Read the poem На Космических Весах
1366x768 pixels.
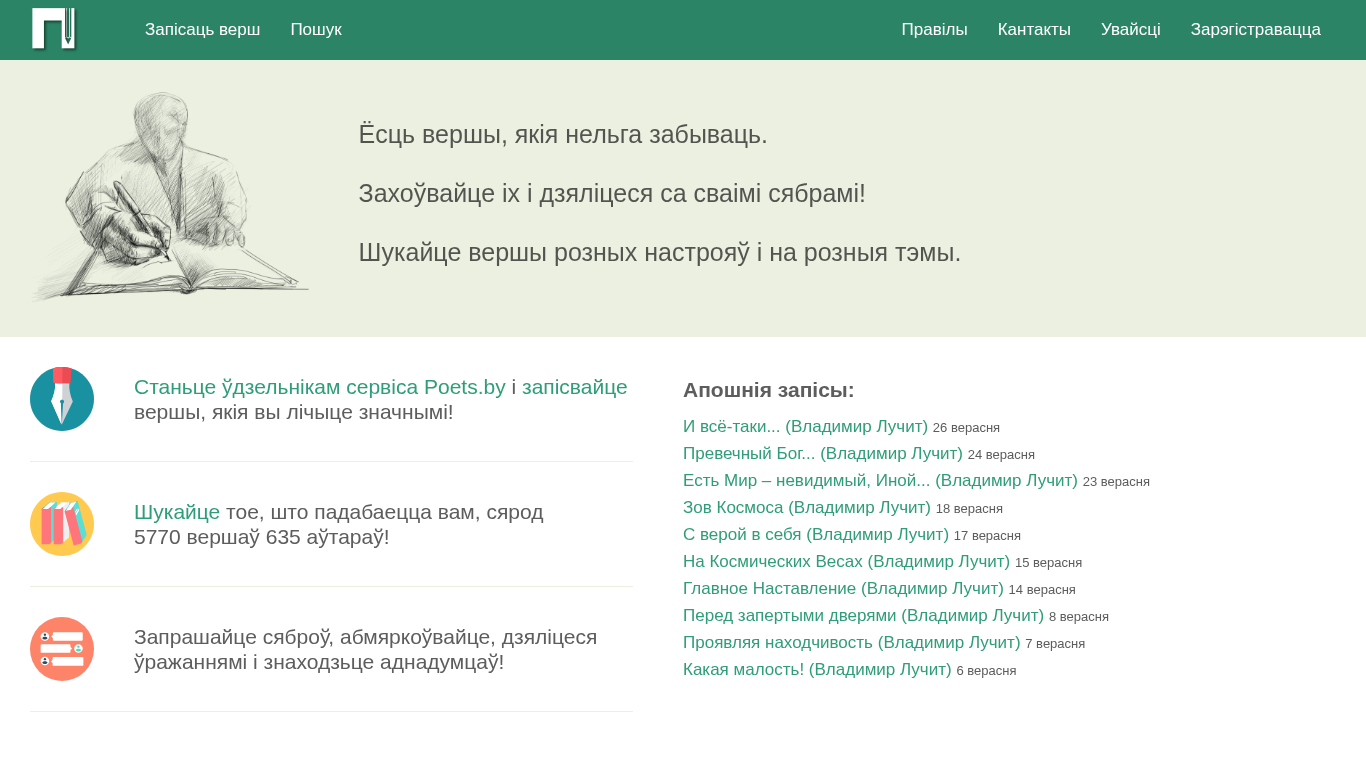[846, 562]
